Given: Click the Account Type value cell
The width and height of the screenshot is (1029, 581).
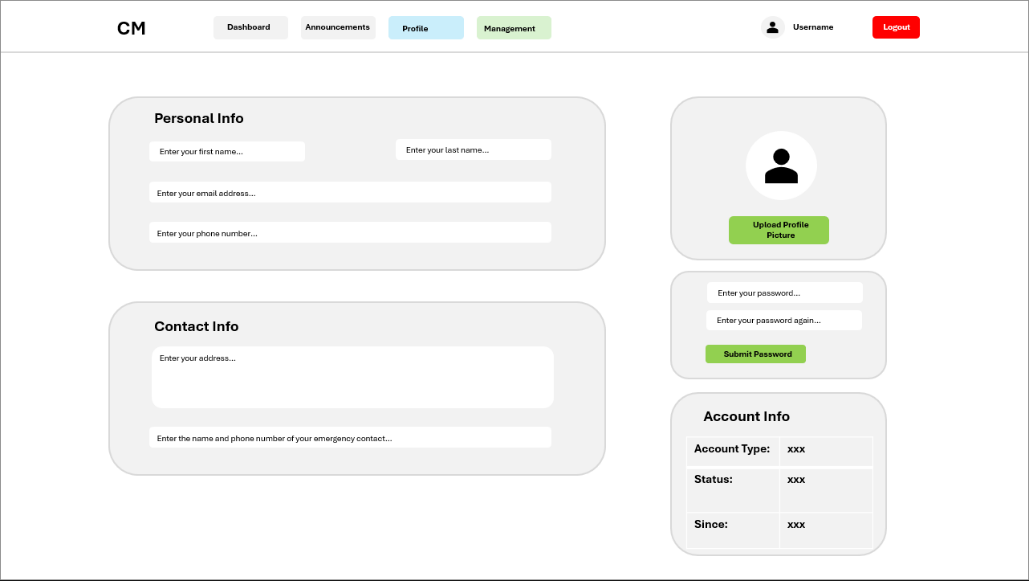Looking at the screenshot, I should (825, 450).
